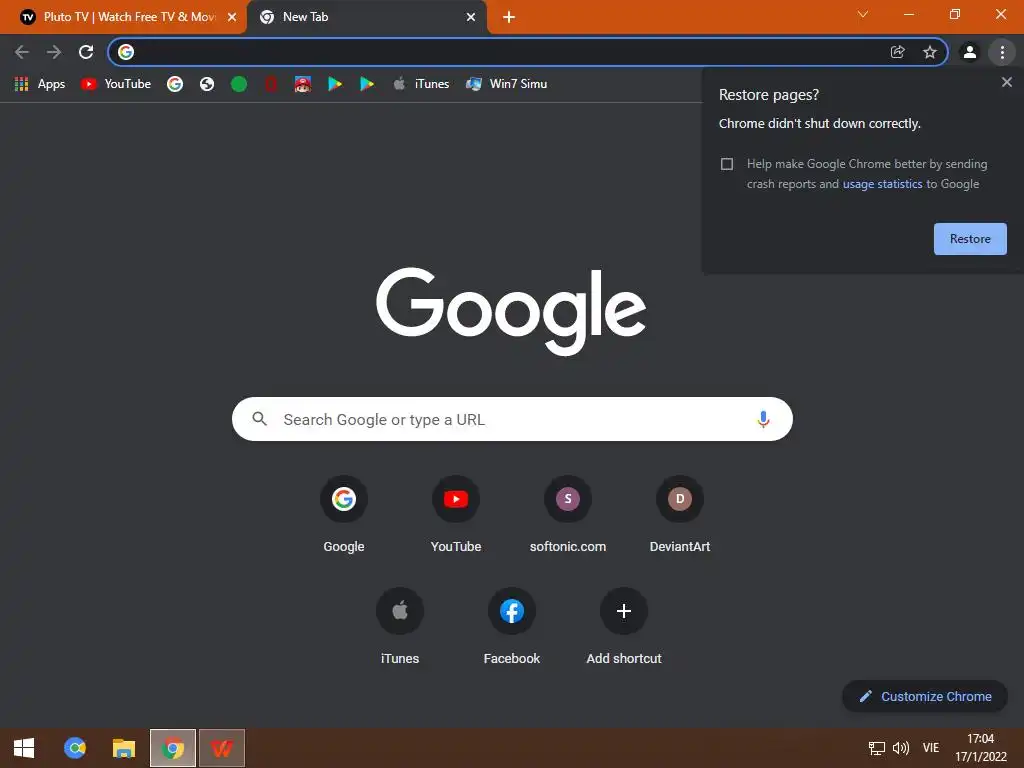
Task: Go forward to next page
Action: point(54,52)
